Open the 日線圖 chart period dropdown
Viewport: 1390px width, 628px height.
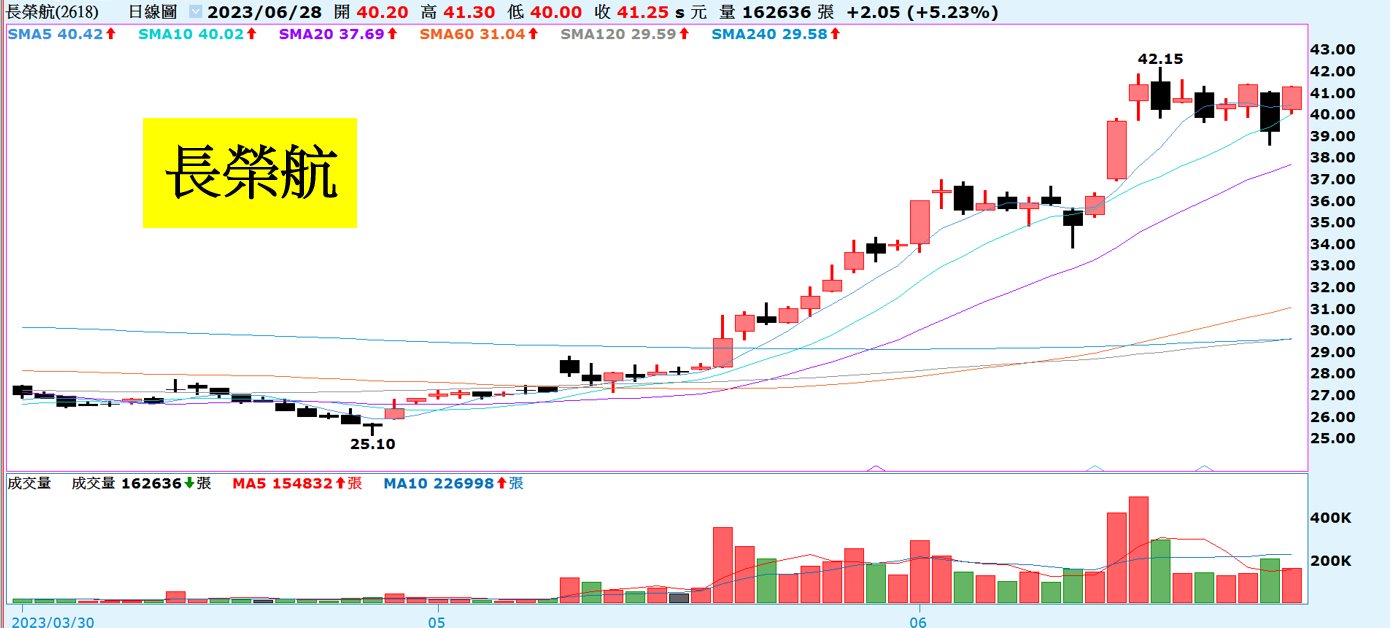click(x=194, y=13)
